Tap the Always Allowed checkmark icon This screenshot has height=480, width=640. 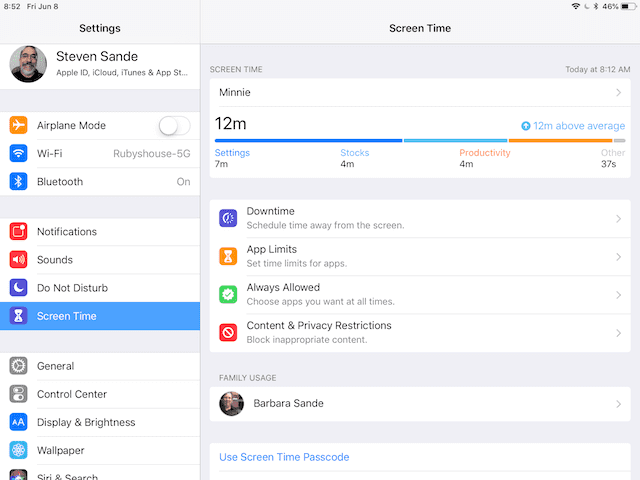(x=228, y=294)
